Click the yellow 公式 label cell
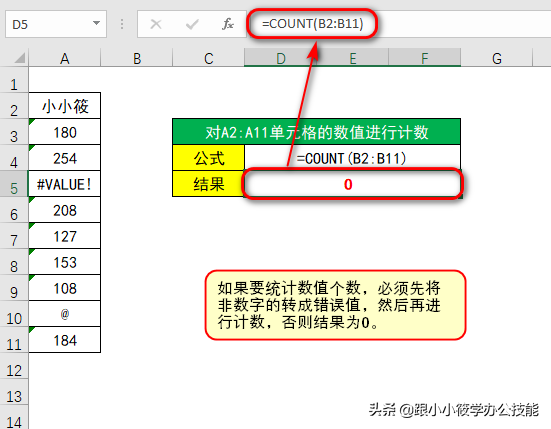Viewport: 551px width, 429px height. [x=208, y=158]
